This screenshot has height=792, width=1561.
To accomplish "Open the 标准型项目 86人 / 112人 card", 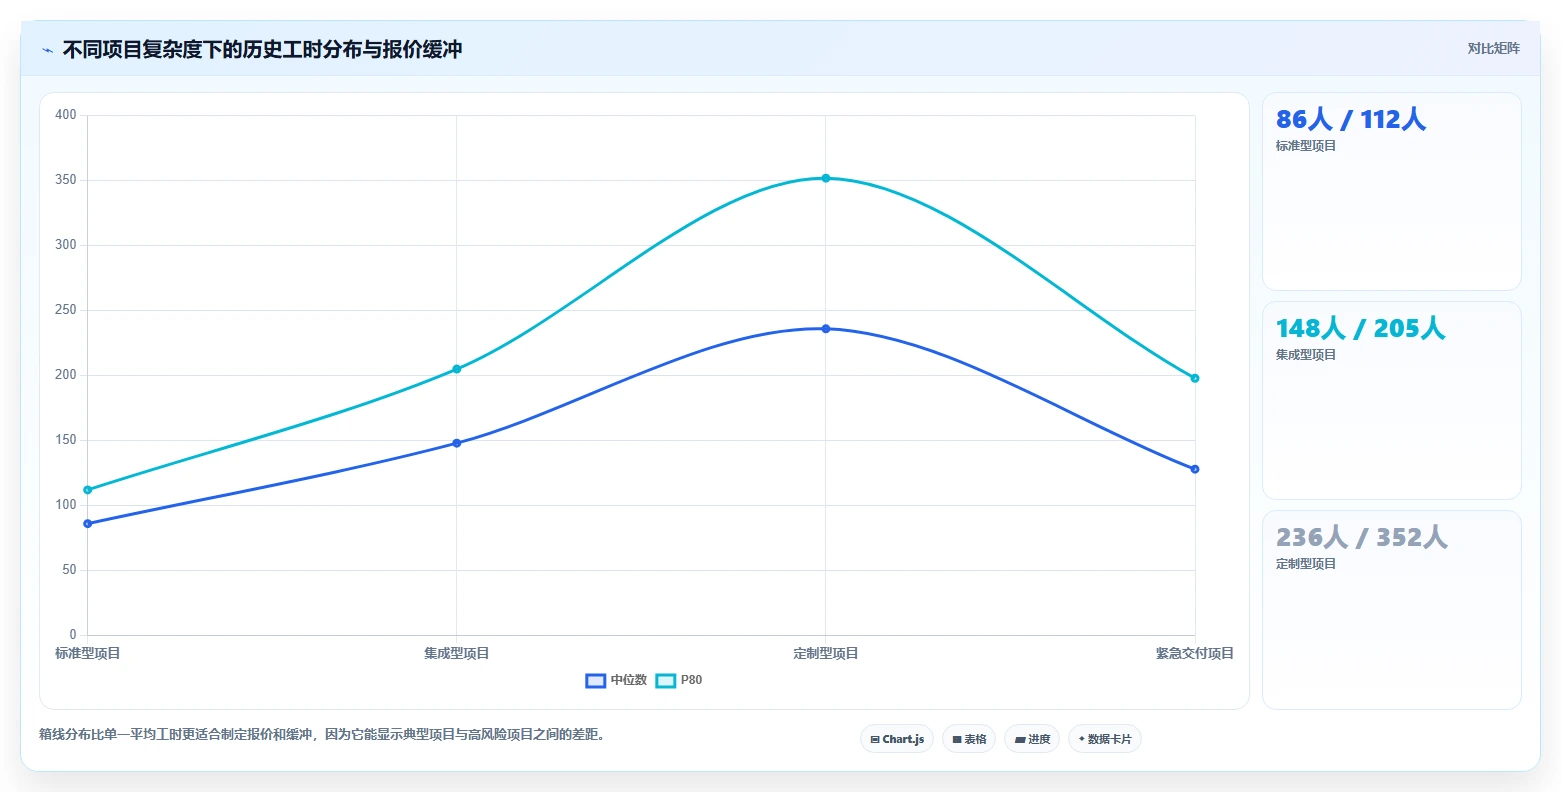I will [1392, 192].
